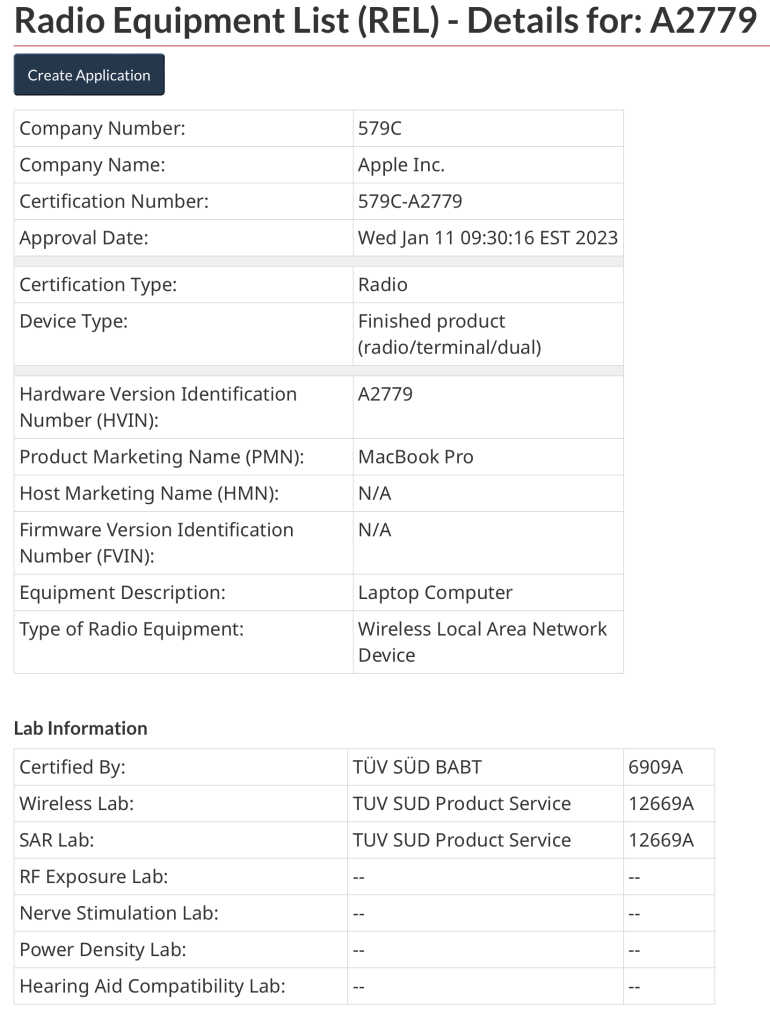Image resolution: width=770 pixels, height=1023 pixels.
Task: Click the Hearing Aid Compatibility Lab label
Action: (x=152, y=986)
